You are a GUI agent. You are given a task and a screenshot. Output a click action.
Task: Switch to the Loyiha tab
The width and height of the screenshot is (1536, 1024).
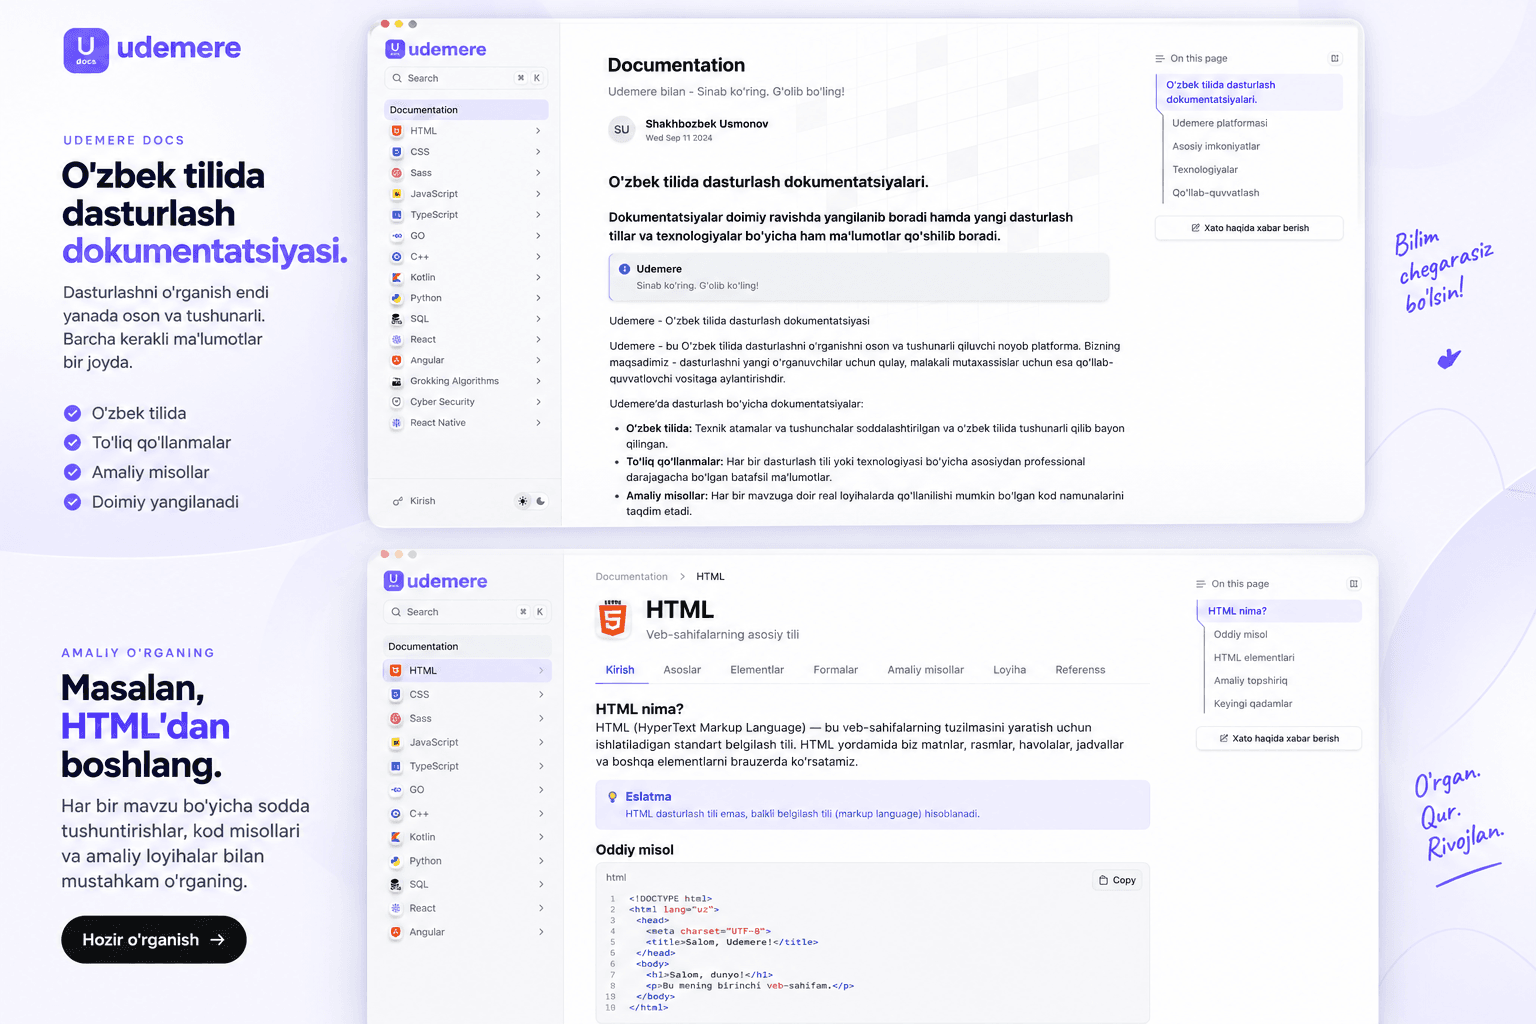pos(1009,670)
